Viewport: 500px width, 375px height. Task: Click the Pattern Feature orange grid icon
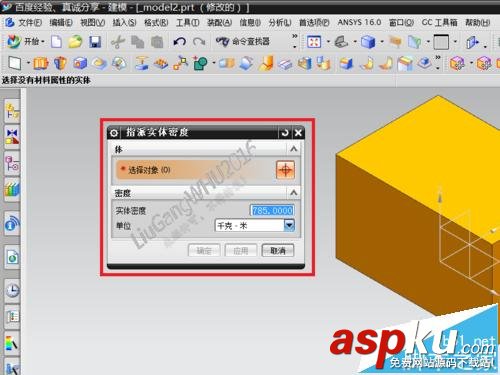tap(161, 63)
